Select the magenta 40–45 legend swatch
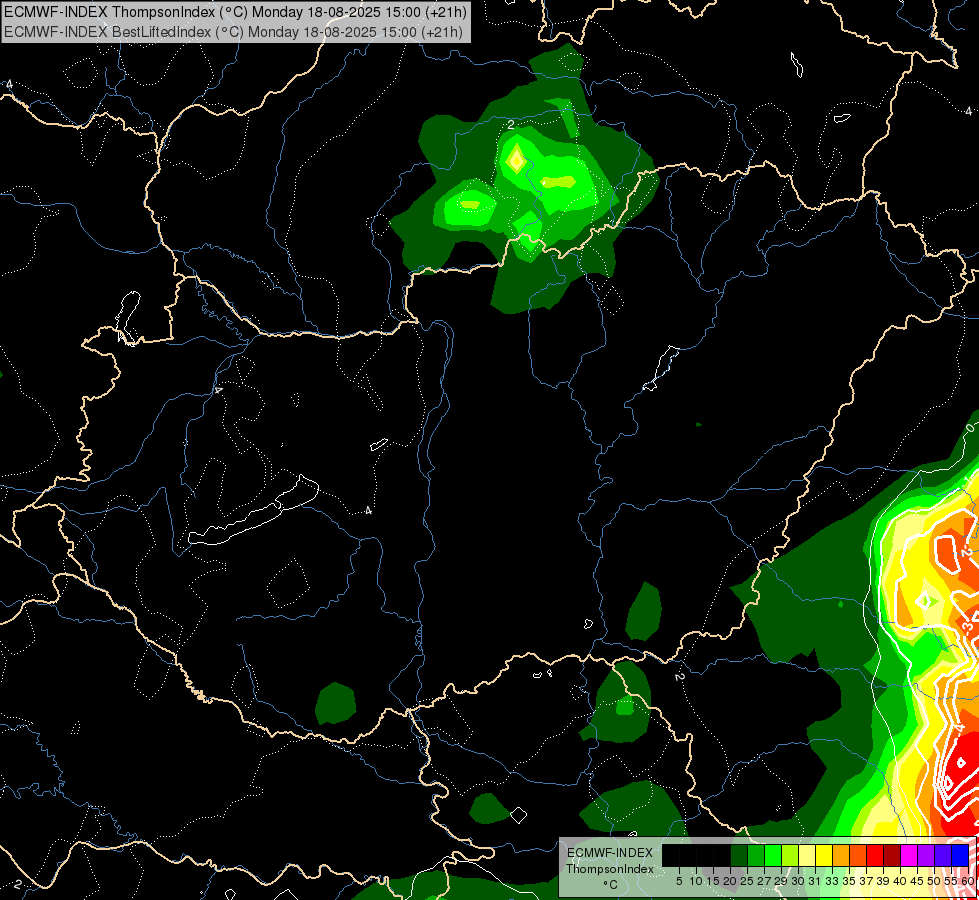The image size is (979, 900). click(909, 856)
